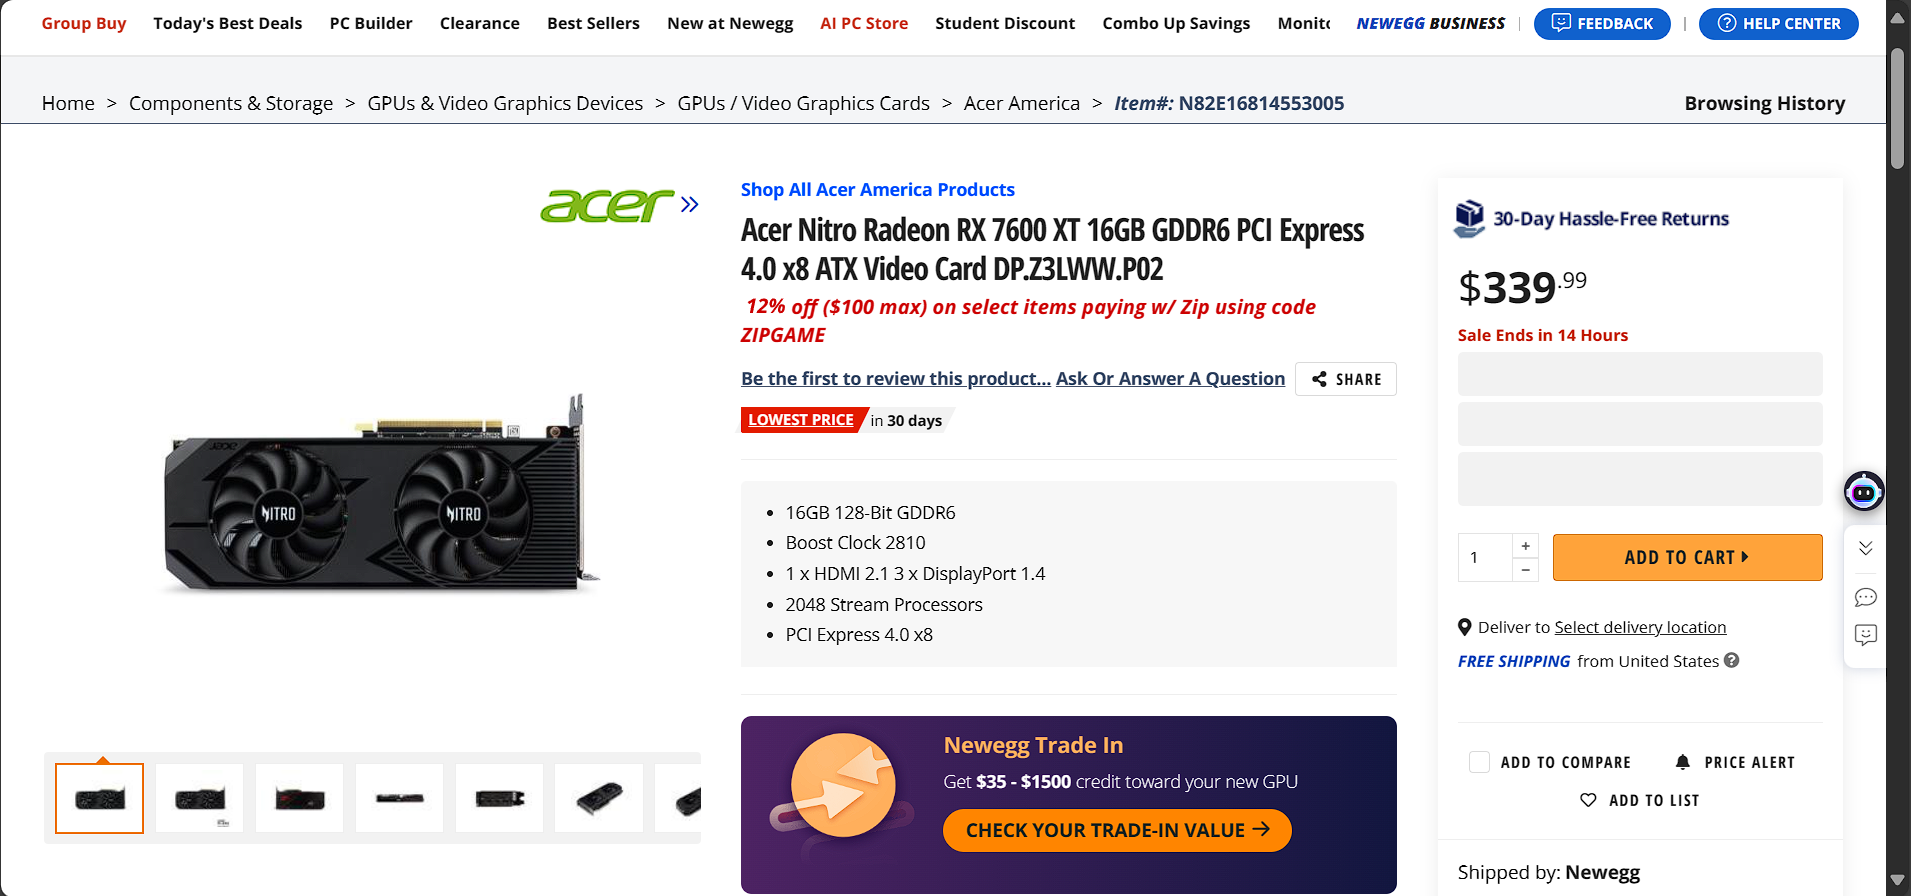1911x896 pixels.
Task: Click the delivery location pin icon
Action: point(1465,627)
